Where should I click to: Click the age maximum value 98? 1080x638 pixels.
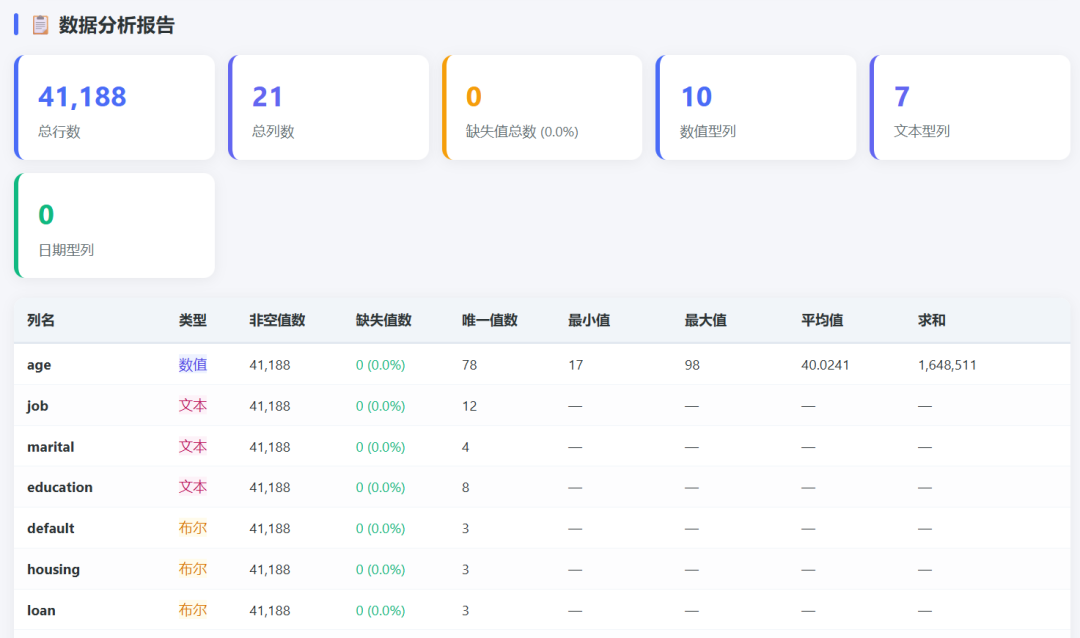692,365
